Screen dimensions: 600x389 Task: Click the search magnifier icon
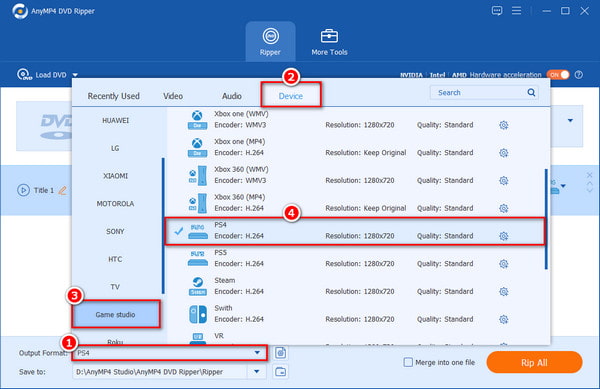[x=531, y=92]
